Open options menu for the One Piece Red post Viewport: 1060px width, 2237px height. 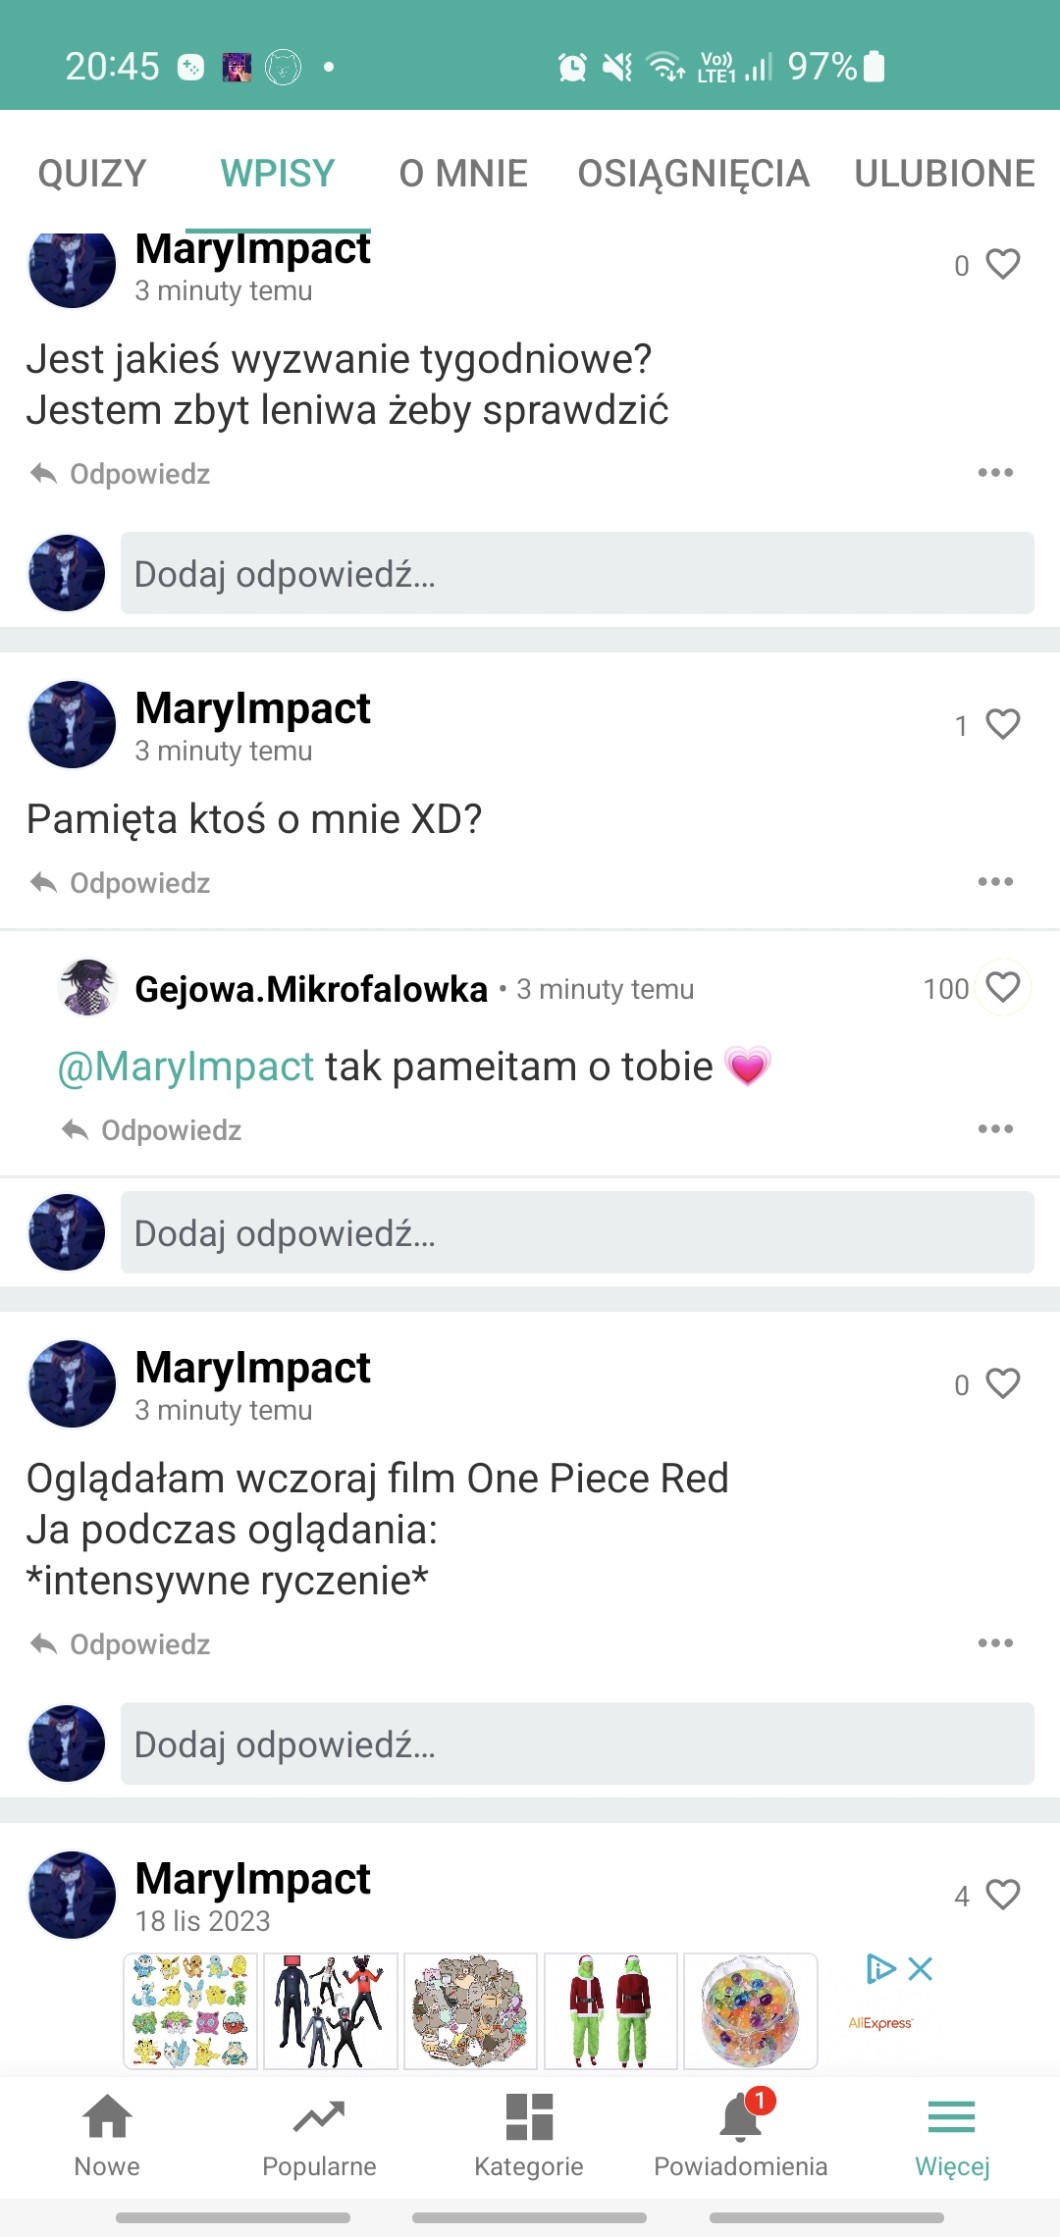click(995, 1643)
